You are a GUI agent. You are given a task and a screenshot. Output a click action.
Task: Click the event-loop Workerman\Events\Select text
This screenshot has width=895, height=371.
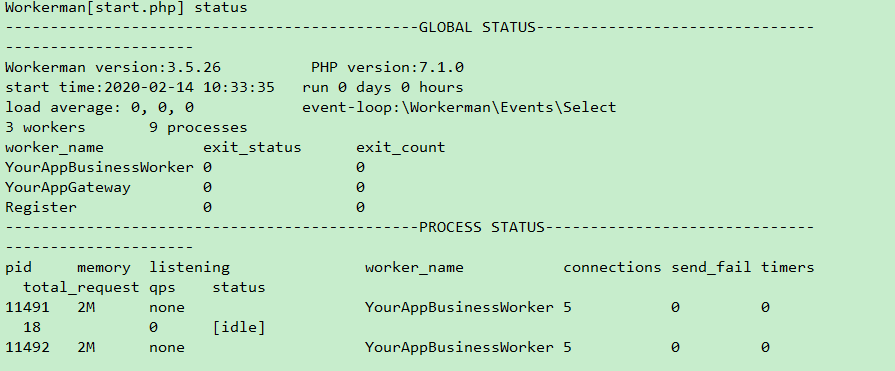[x=459, y=107]
